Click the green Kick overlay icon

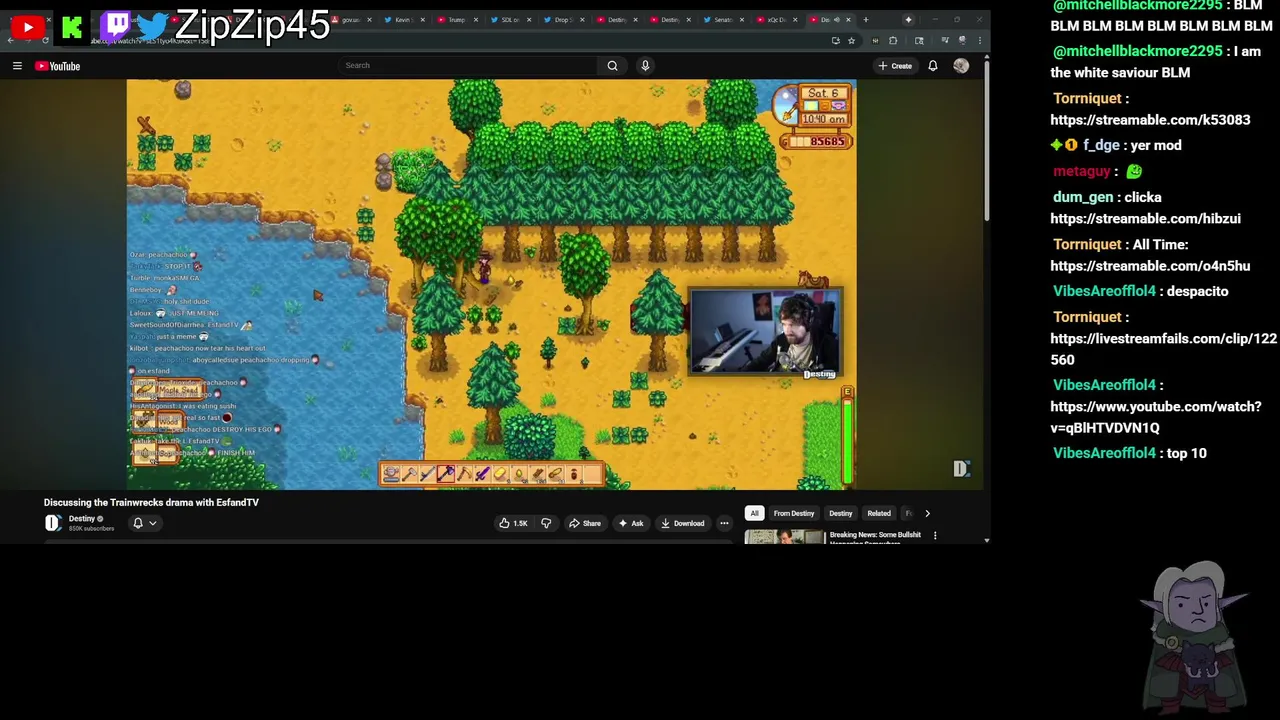point(72,28)
